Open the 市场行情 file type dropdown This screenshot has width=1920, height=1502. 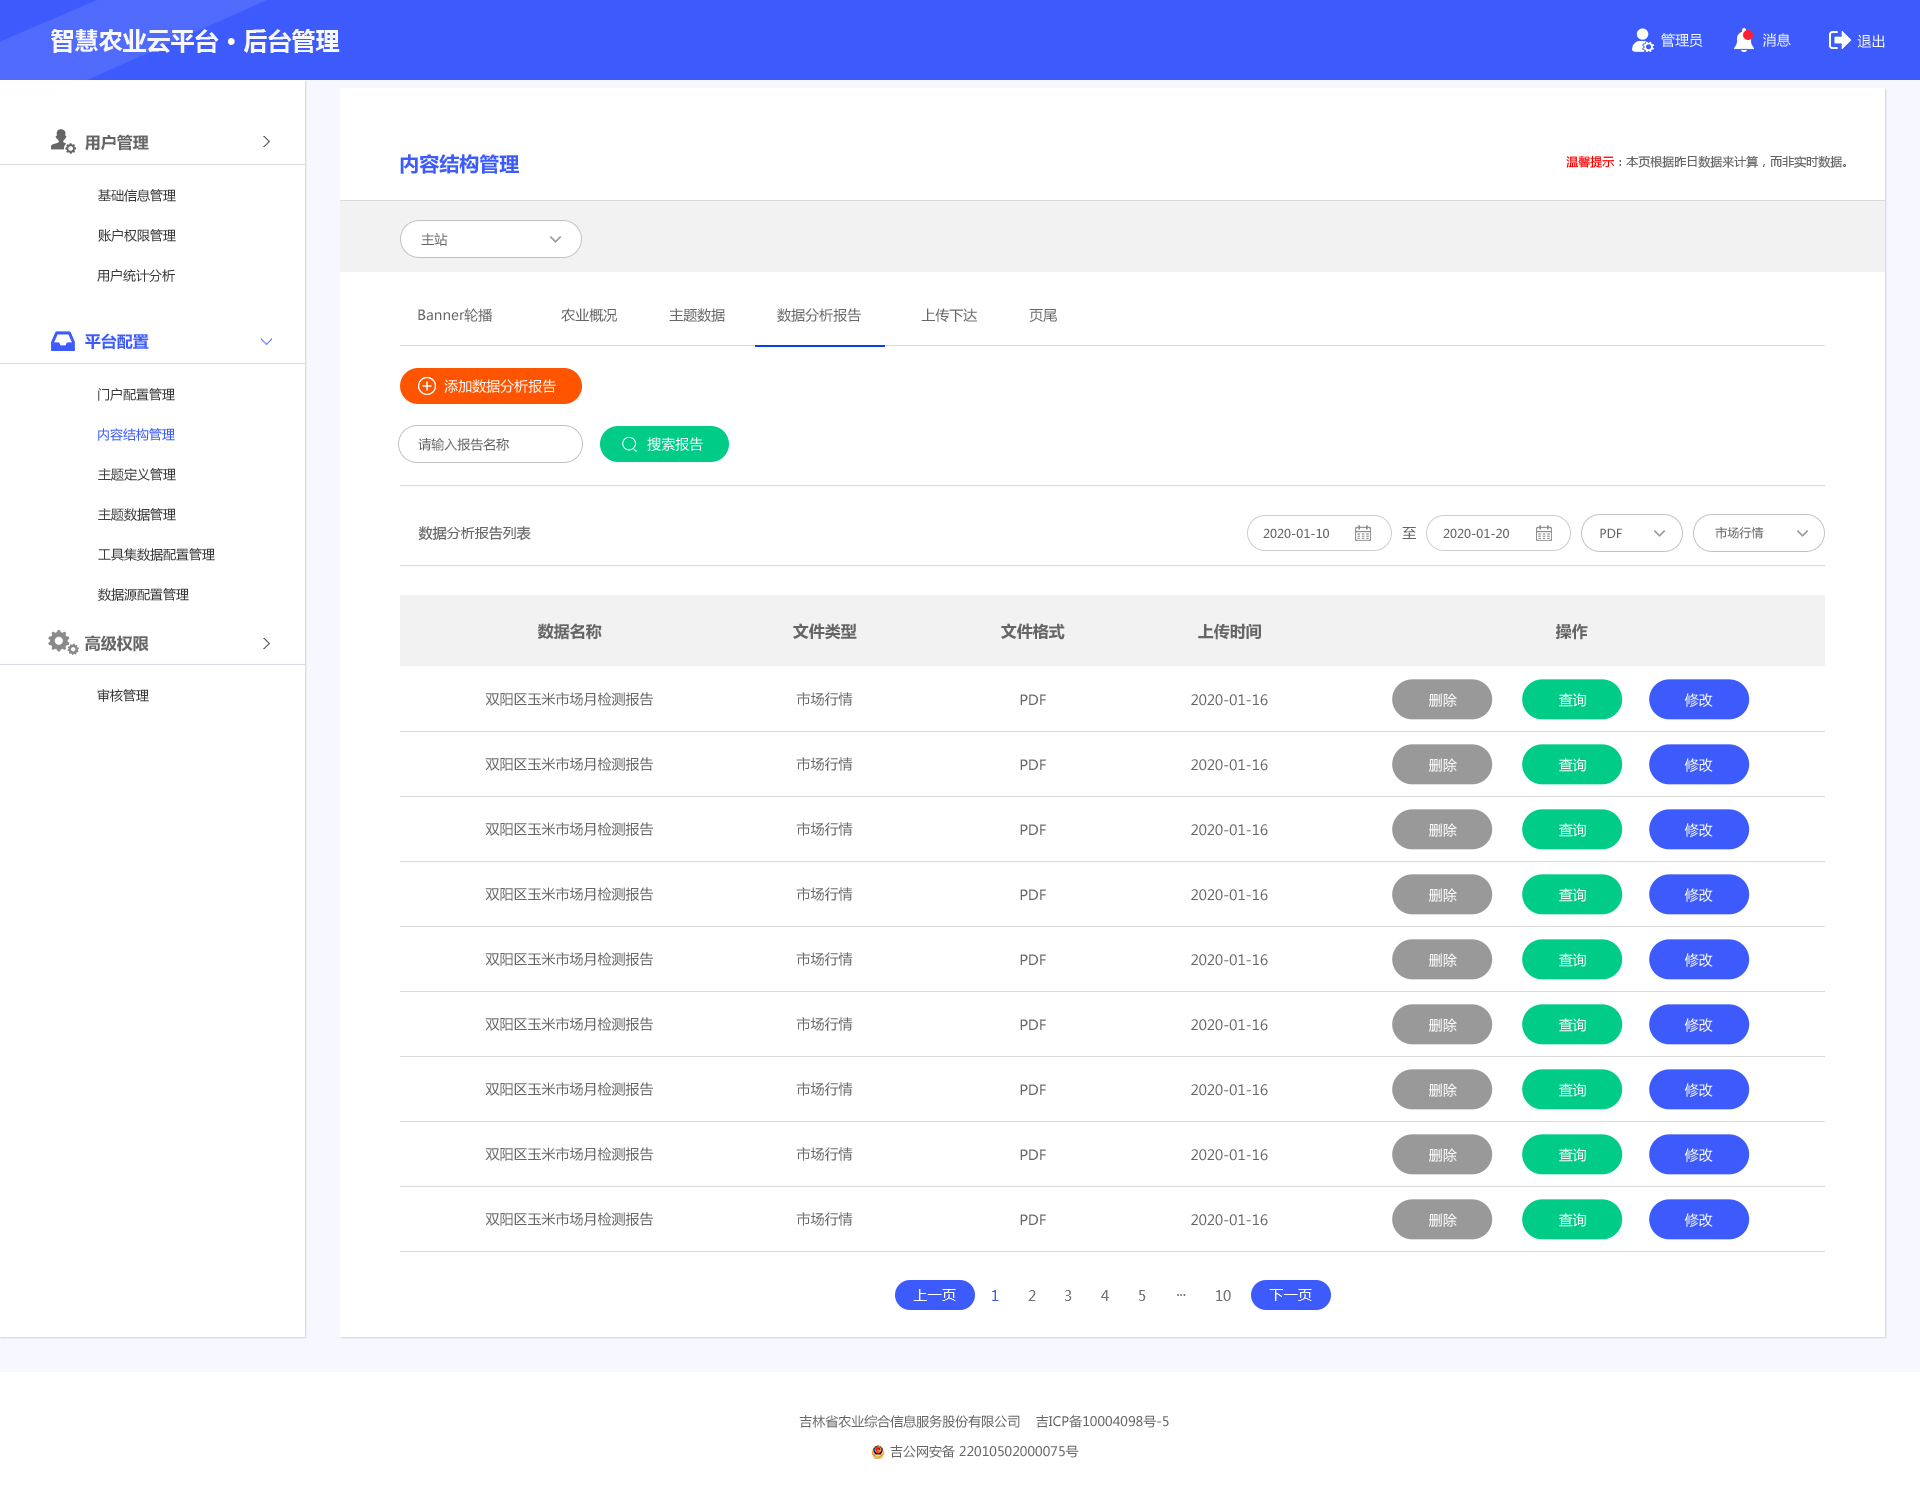pyautogui.click(x=1758, y=534)
